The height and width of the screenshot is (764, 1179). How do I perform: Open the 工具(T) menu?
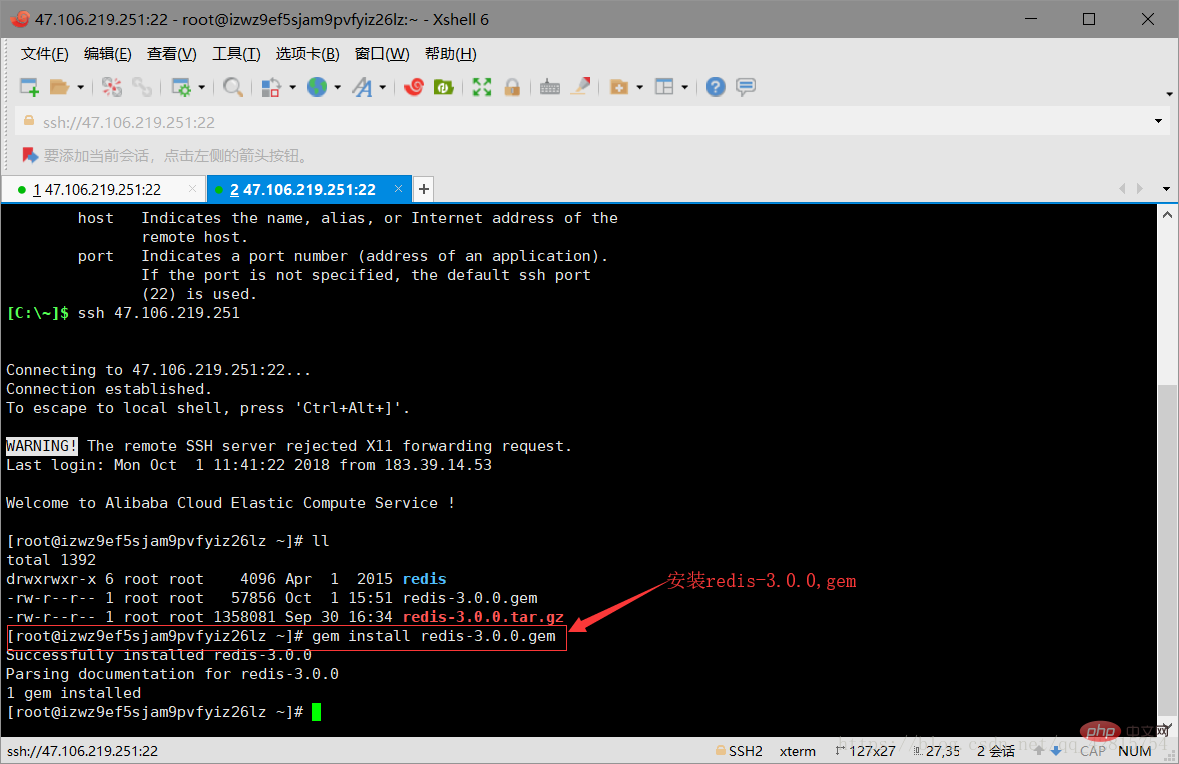[236, 54]
